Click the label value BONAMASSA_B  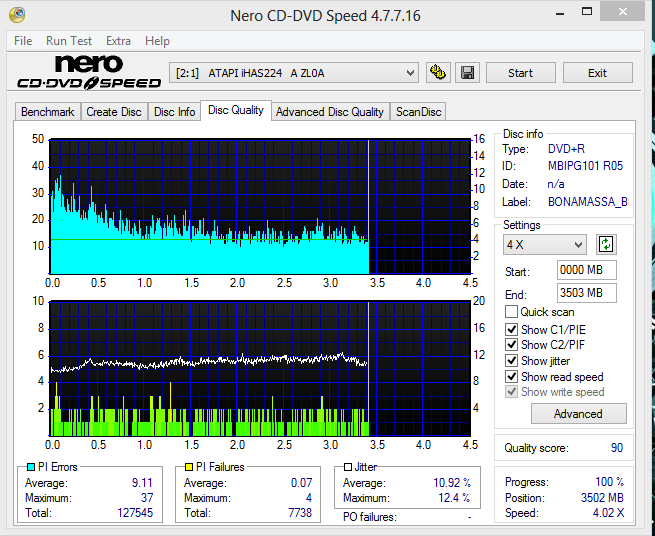[x=587, y=202]
